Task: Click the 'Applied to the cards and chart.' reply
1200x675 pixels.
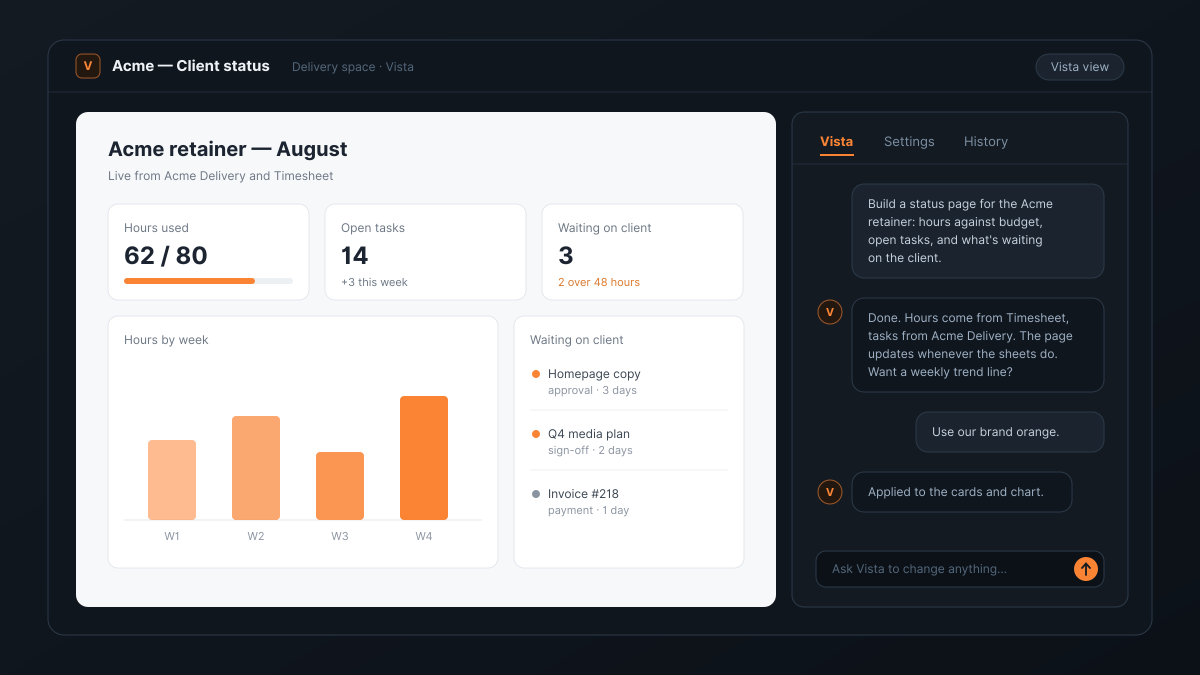Action: (962, 492)
